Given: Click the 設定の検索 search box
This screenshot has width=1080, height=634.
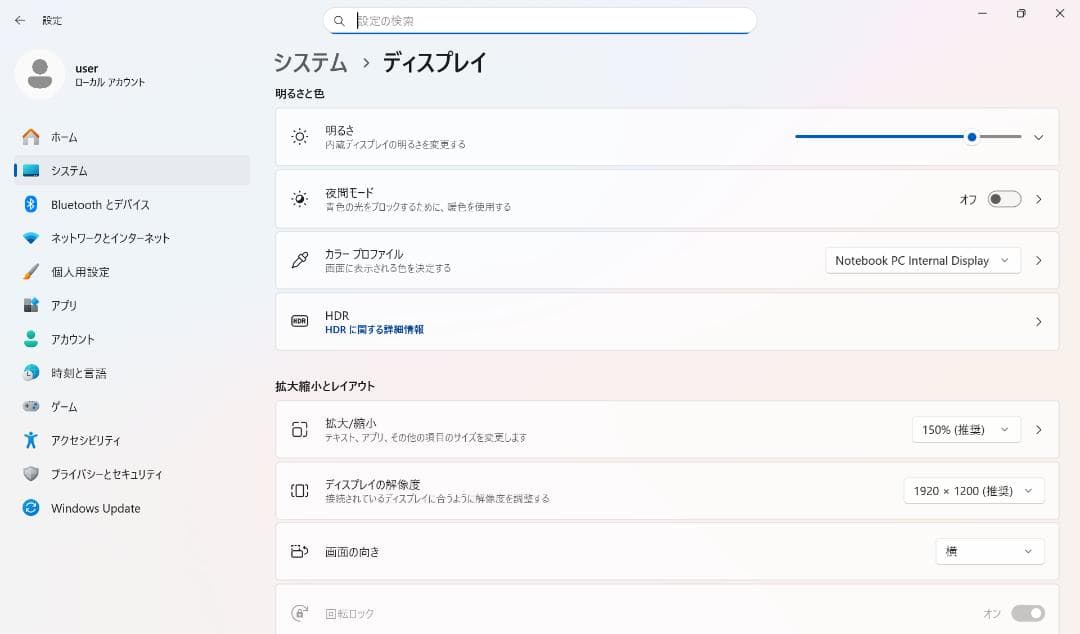Looking at the screenshot, I should (540, 20).
